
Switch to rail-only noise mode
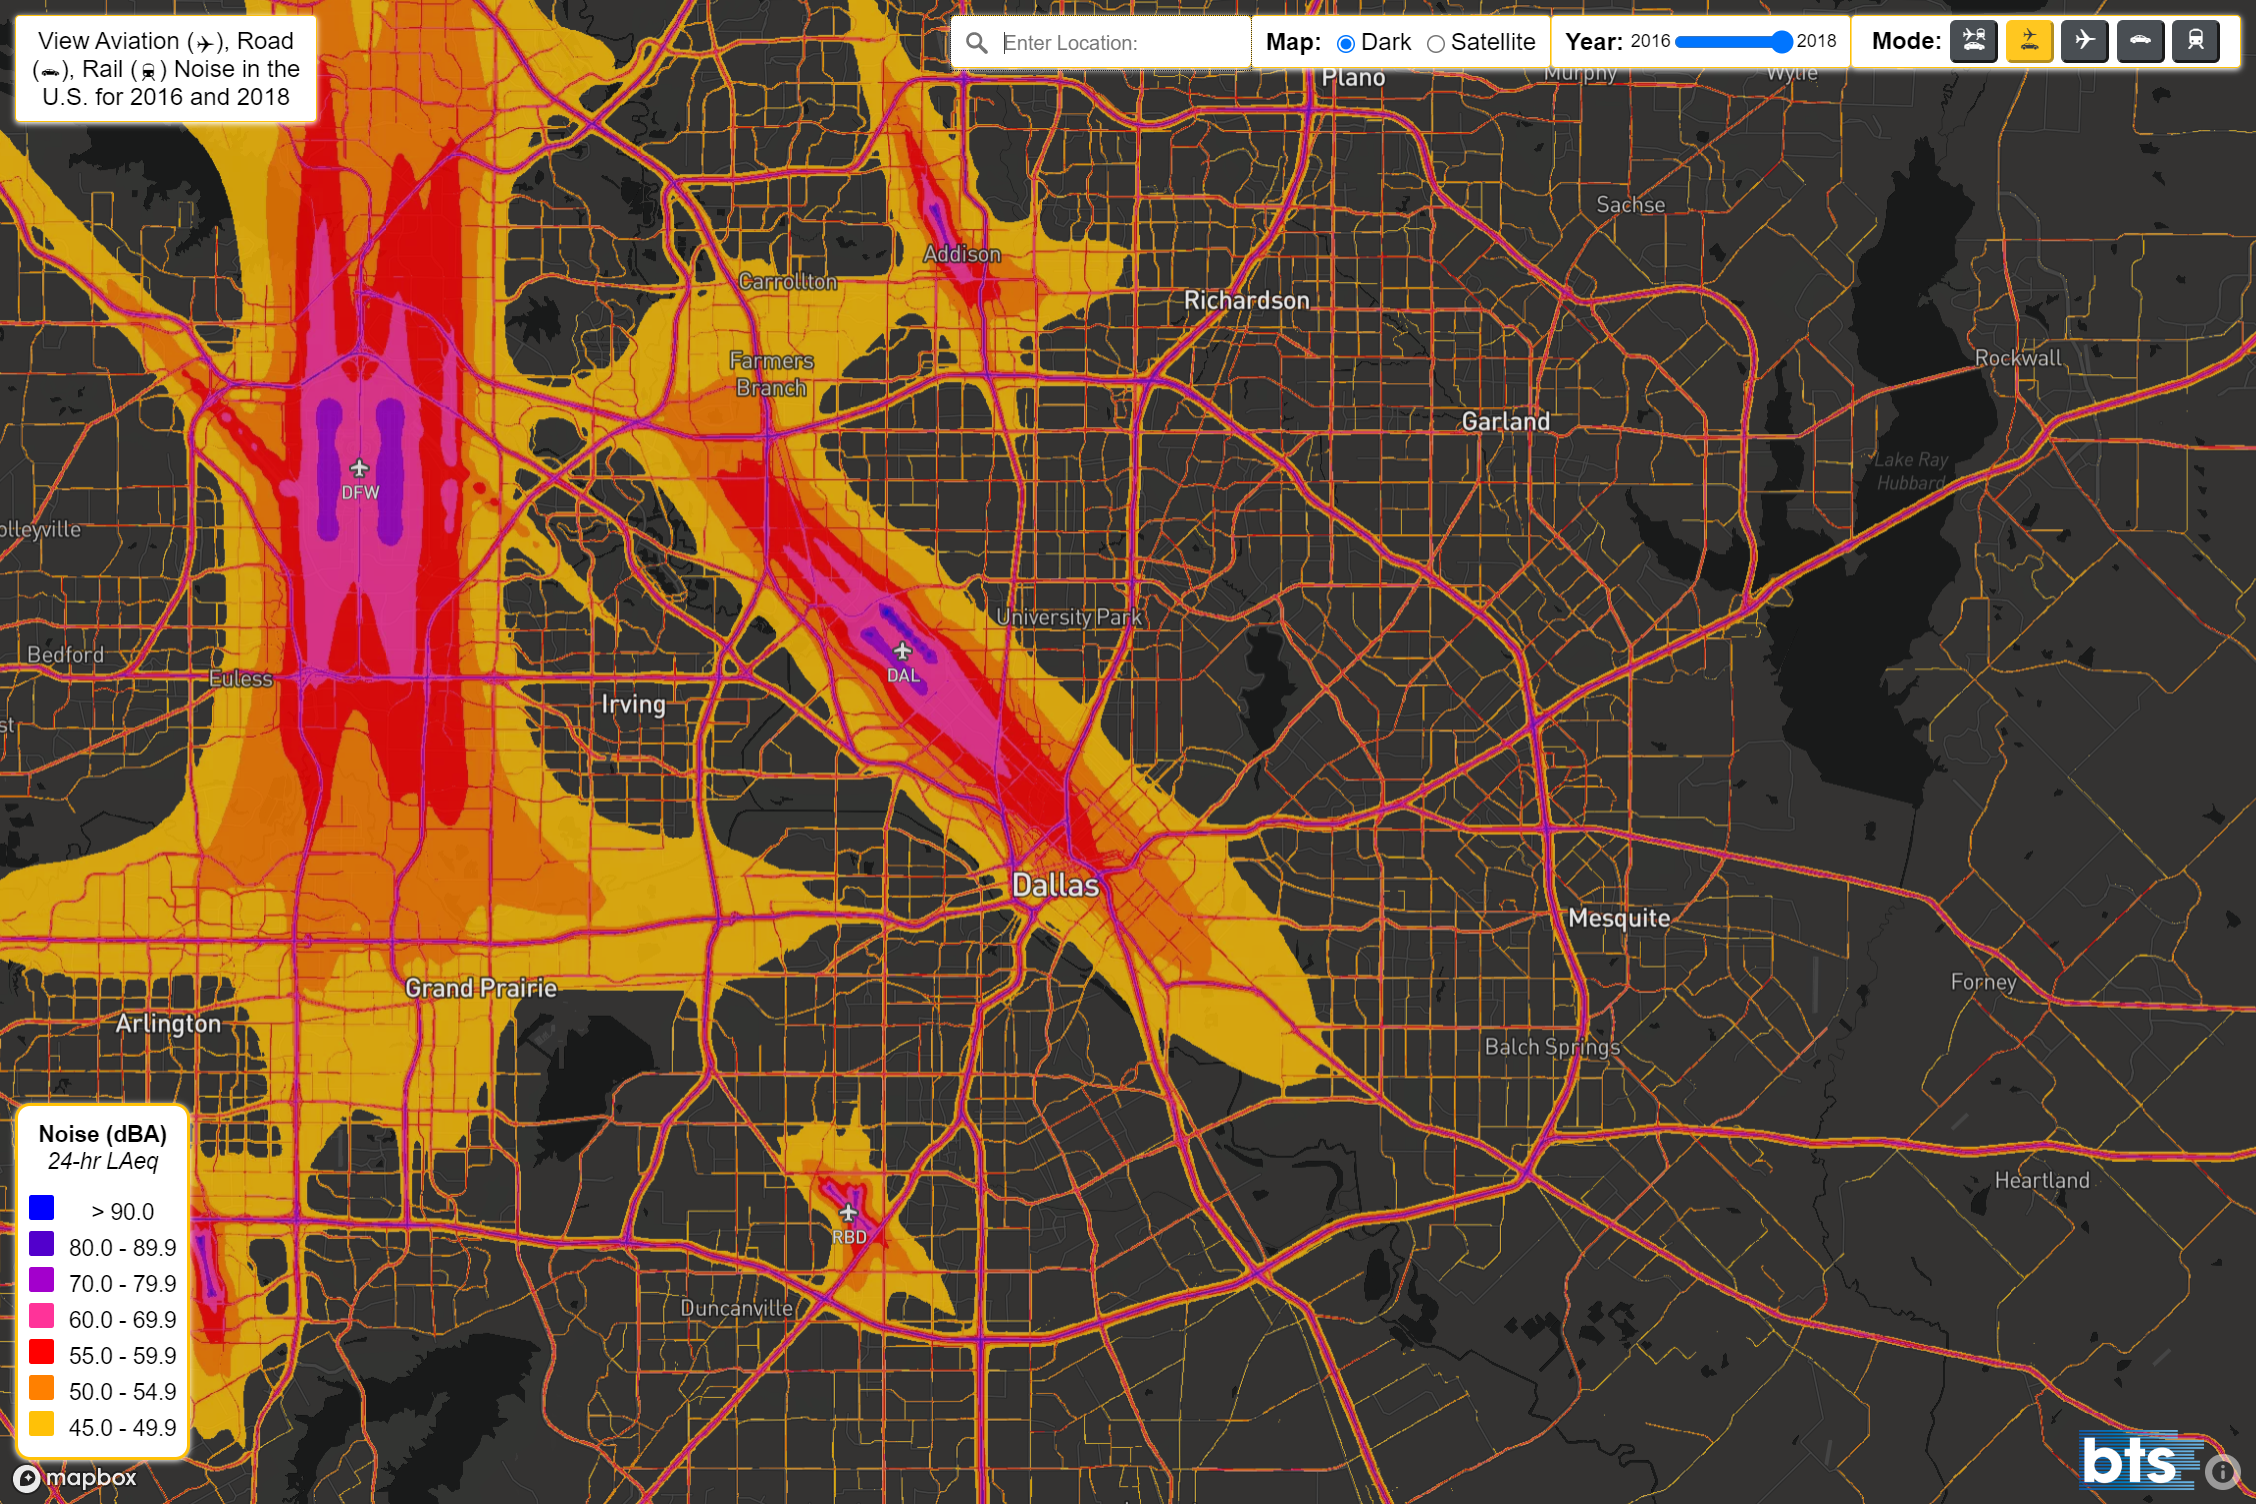point(2196,41)
